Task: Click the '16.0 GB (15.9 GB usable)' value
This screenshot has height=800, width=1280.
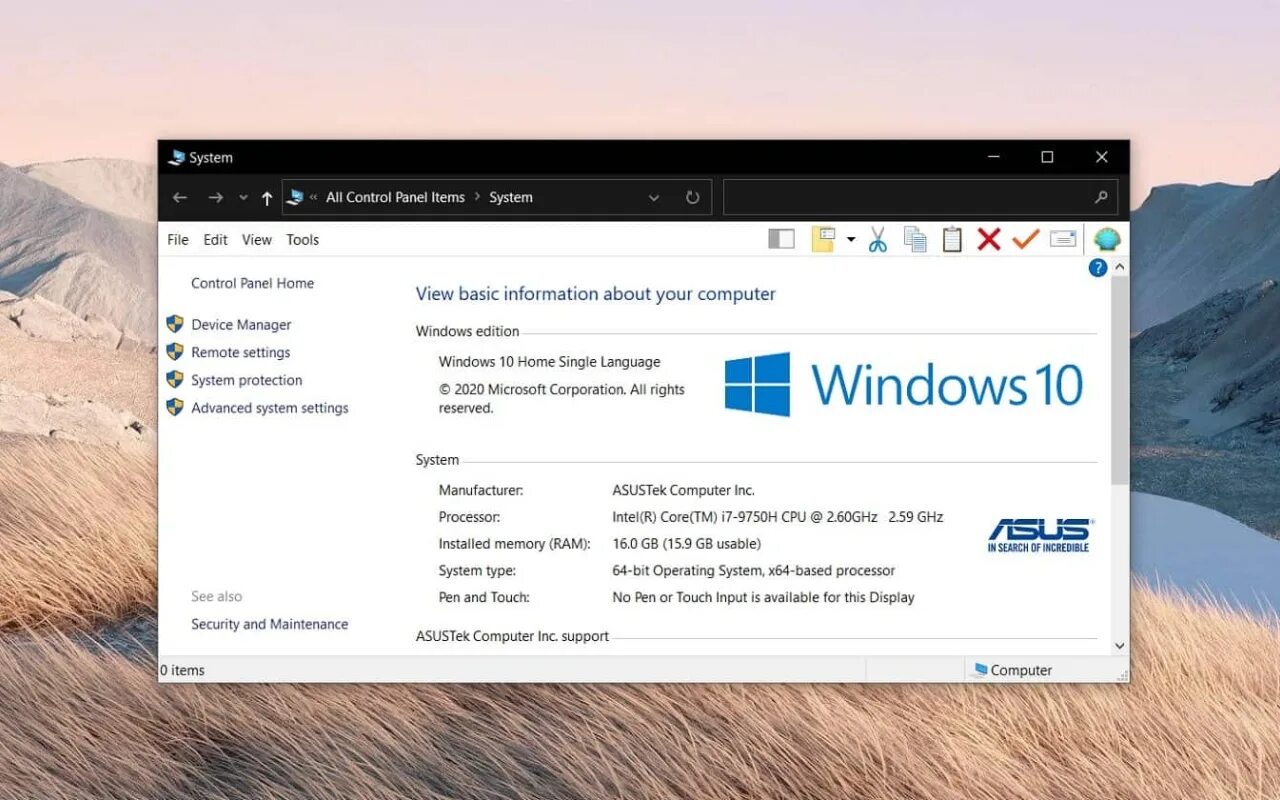Action: [686, 544]
